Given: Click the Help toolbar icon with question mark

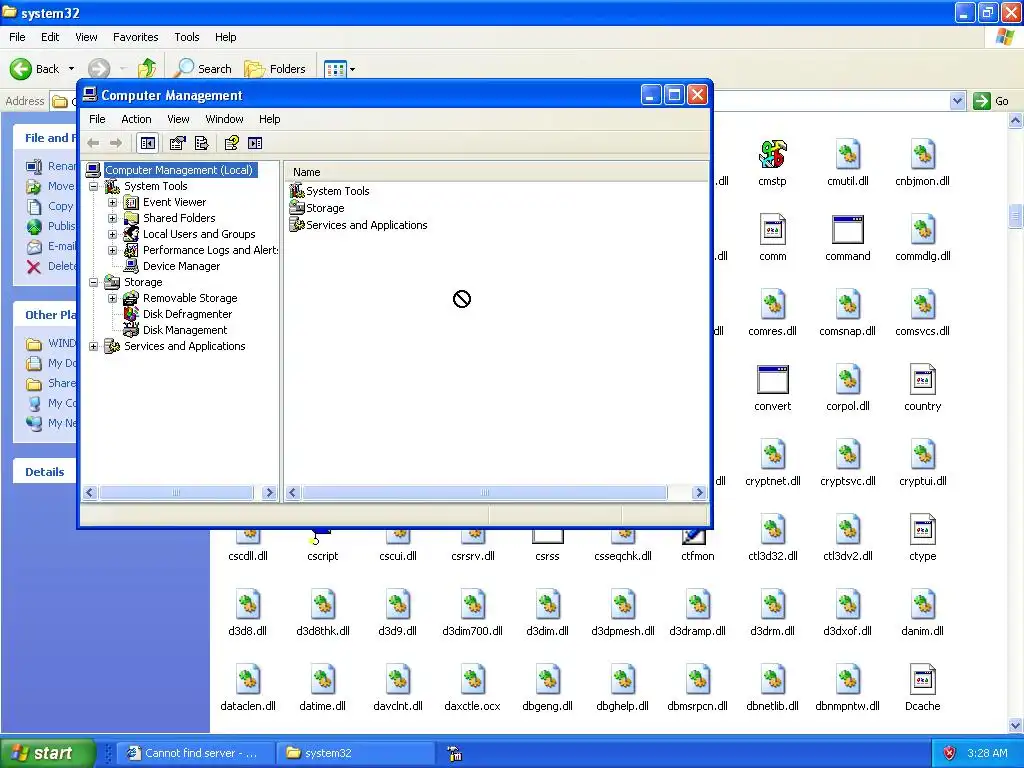Looking at the screenshot, I should coord(231,143).
